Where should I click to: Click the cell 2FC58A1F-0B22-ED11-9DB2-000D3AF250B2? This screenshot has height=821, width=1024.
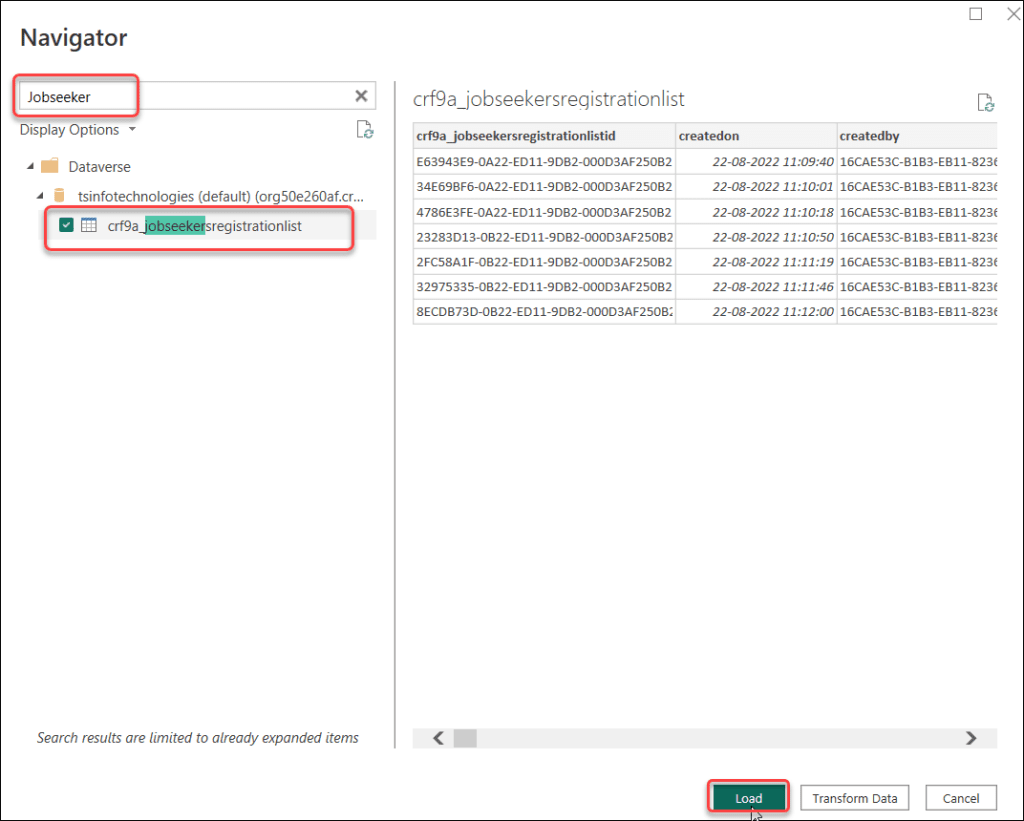coord(544,262)
